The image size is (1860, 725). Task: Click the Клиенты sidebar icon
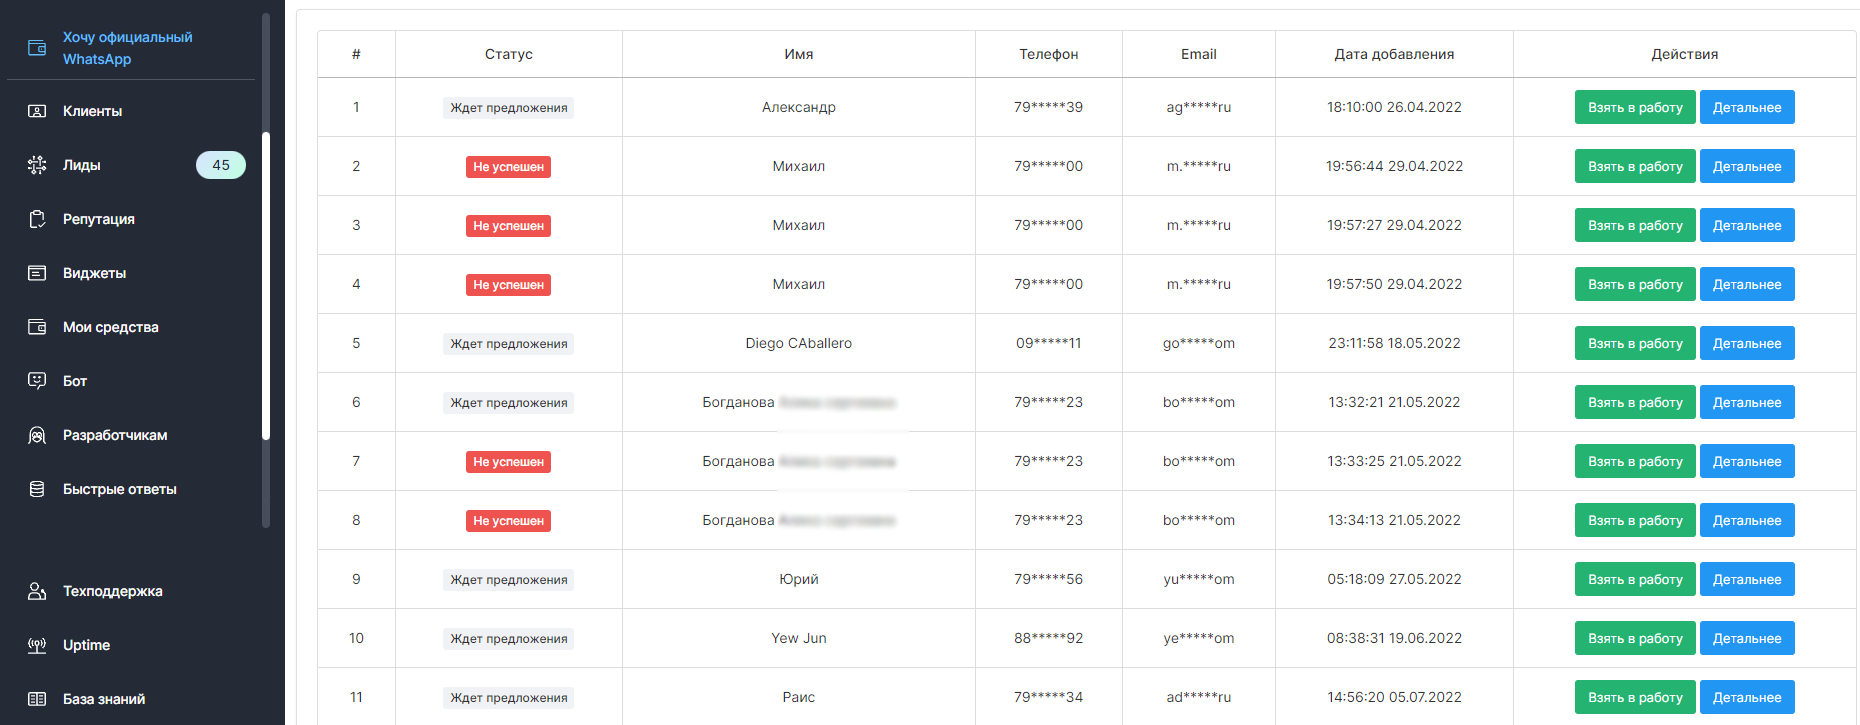(37, 111)
